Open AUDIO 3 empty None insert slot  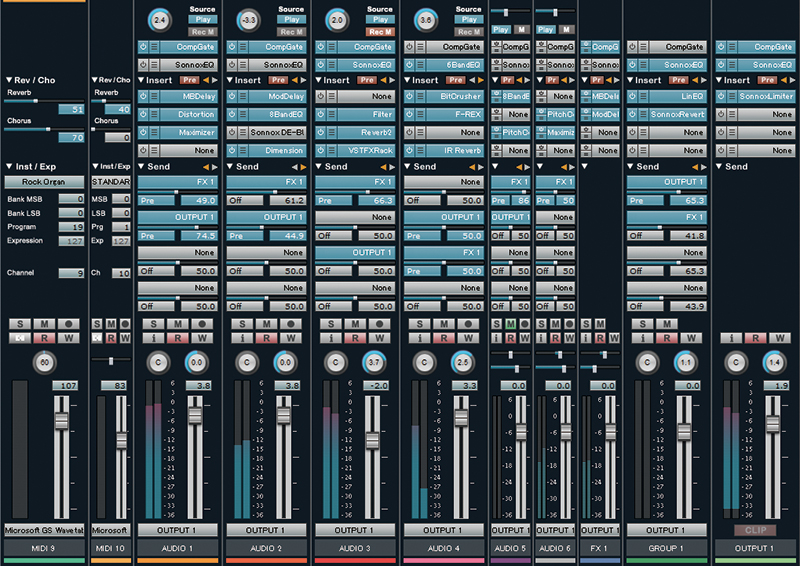[364, 96]
